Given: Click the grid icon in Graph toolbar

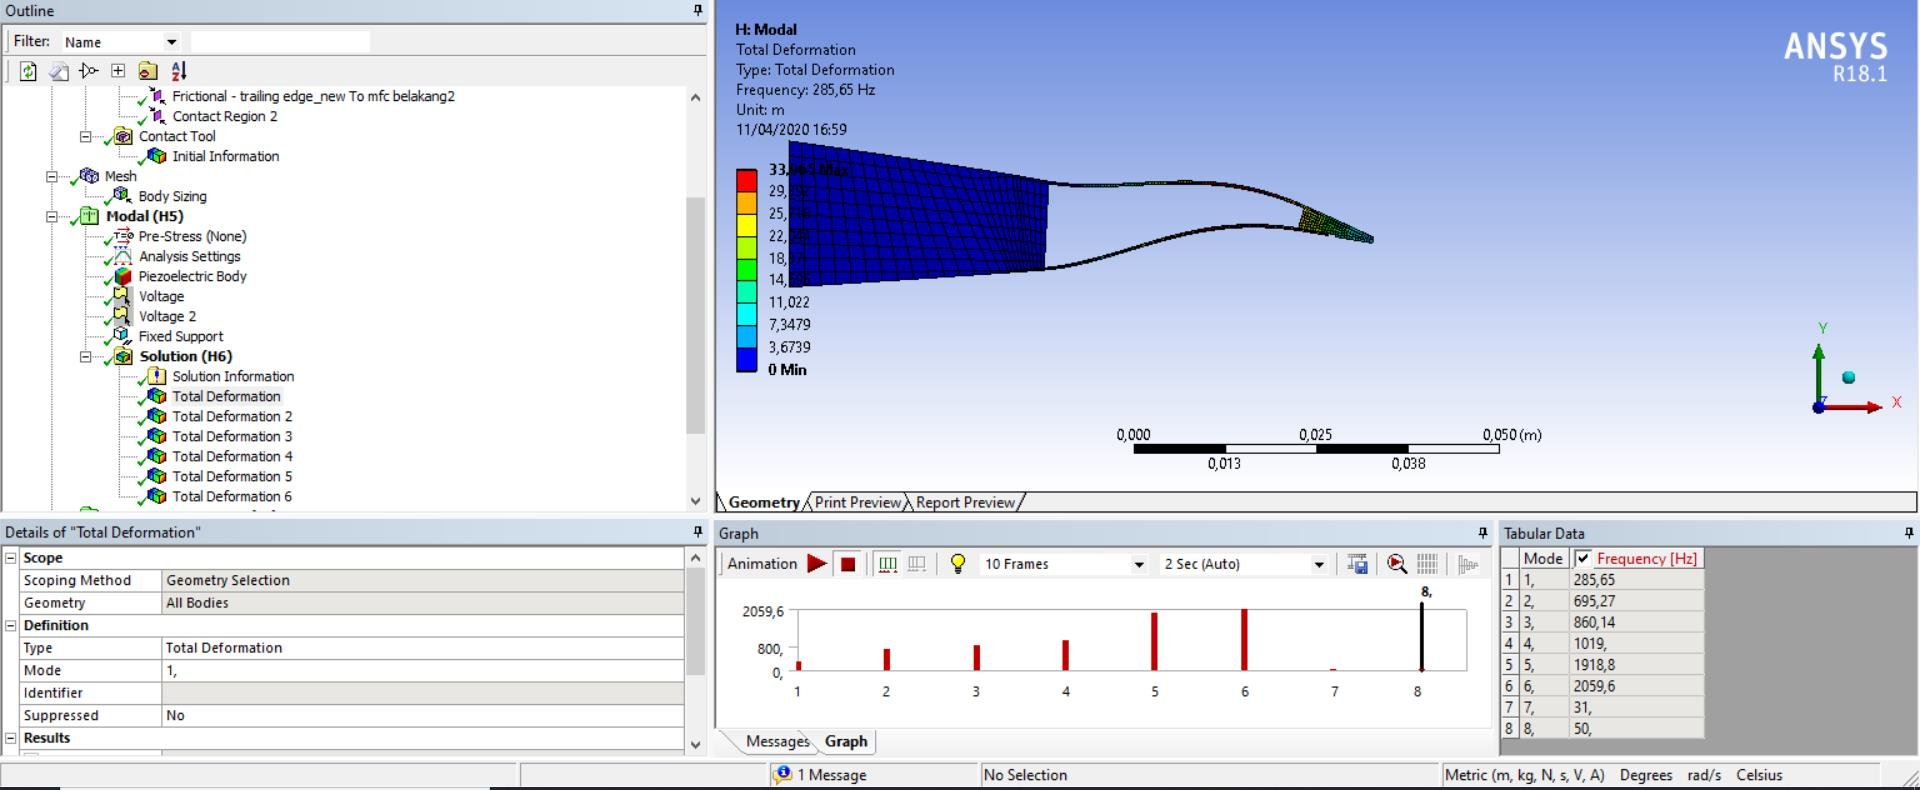Looking at the screenshot, I should point(1427,564).
